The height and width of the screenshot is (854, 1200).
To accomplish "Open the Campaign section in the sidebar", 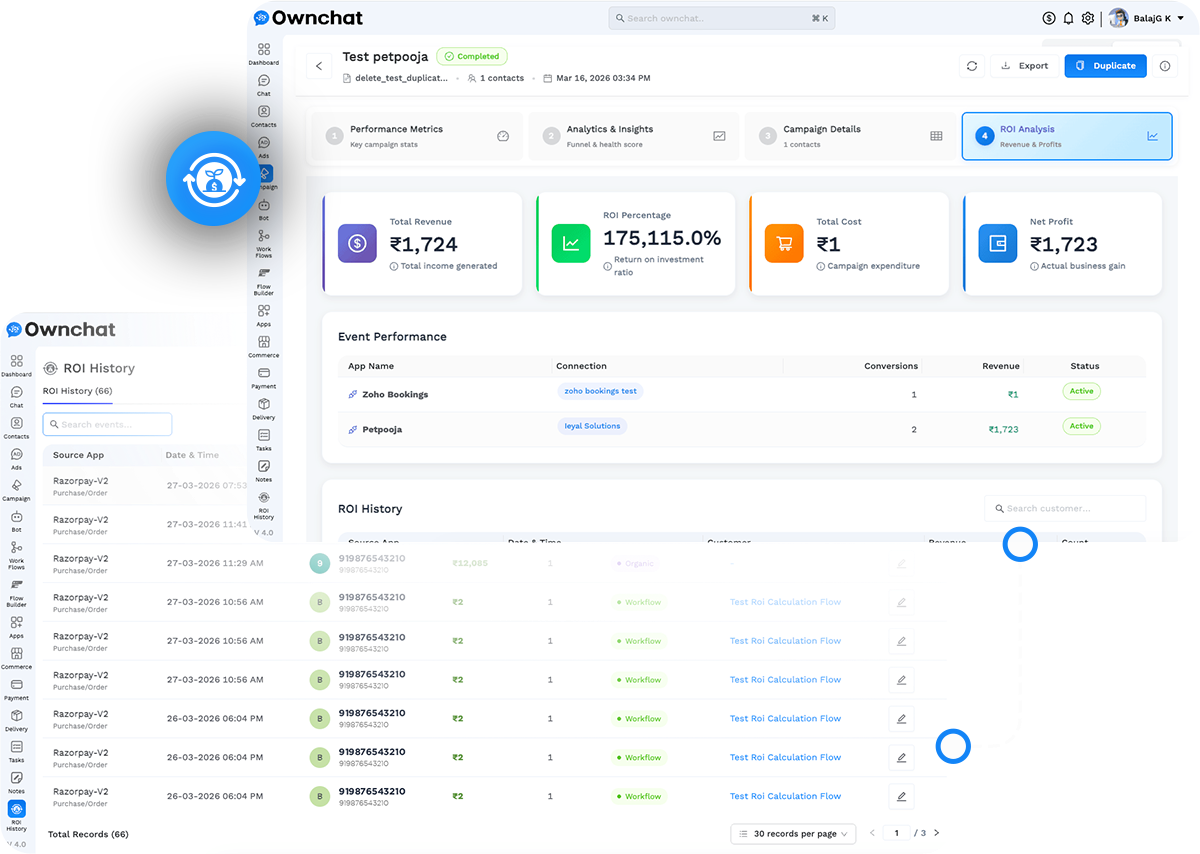I will [x=264, y=175].
